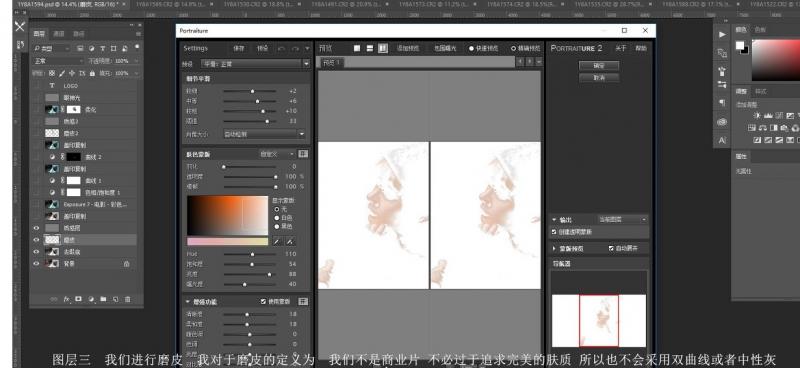Image resolution: width=800 pixels, height=368 pixels.
Task: Open portrait size auto-detect dropdown
Action: tap(264, 134)
